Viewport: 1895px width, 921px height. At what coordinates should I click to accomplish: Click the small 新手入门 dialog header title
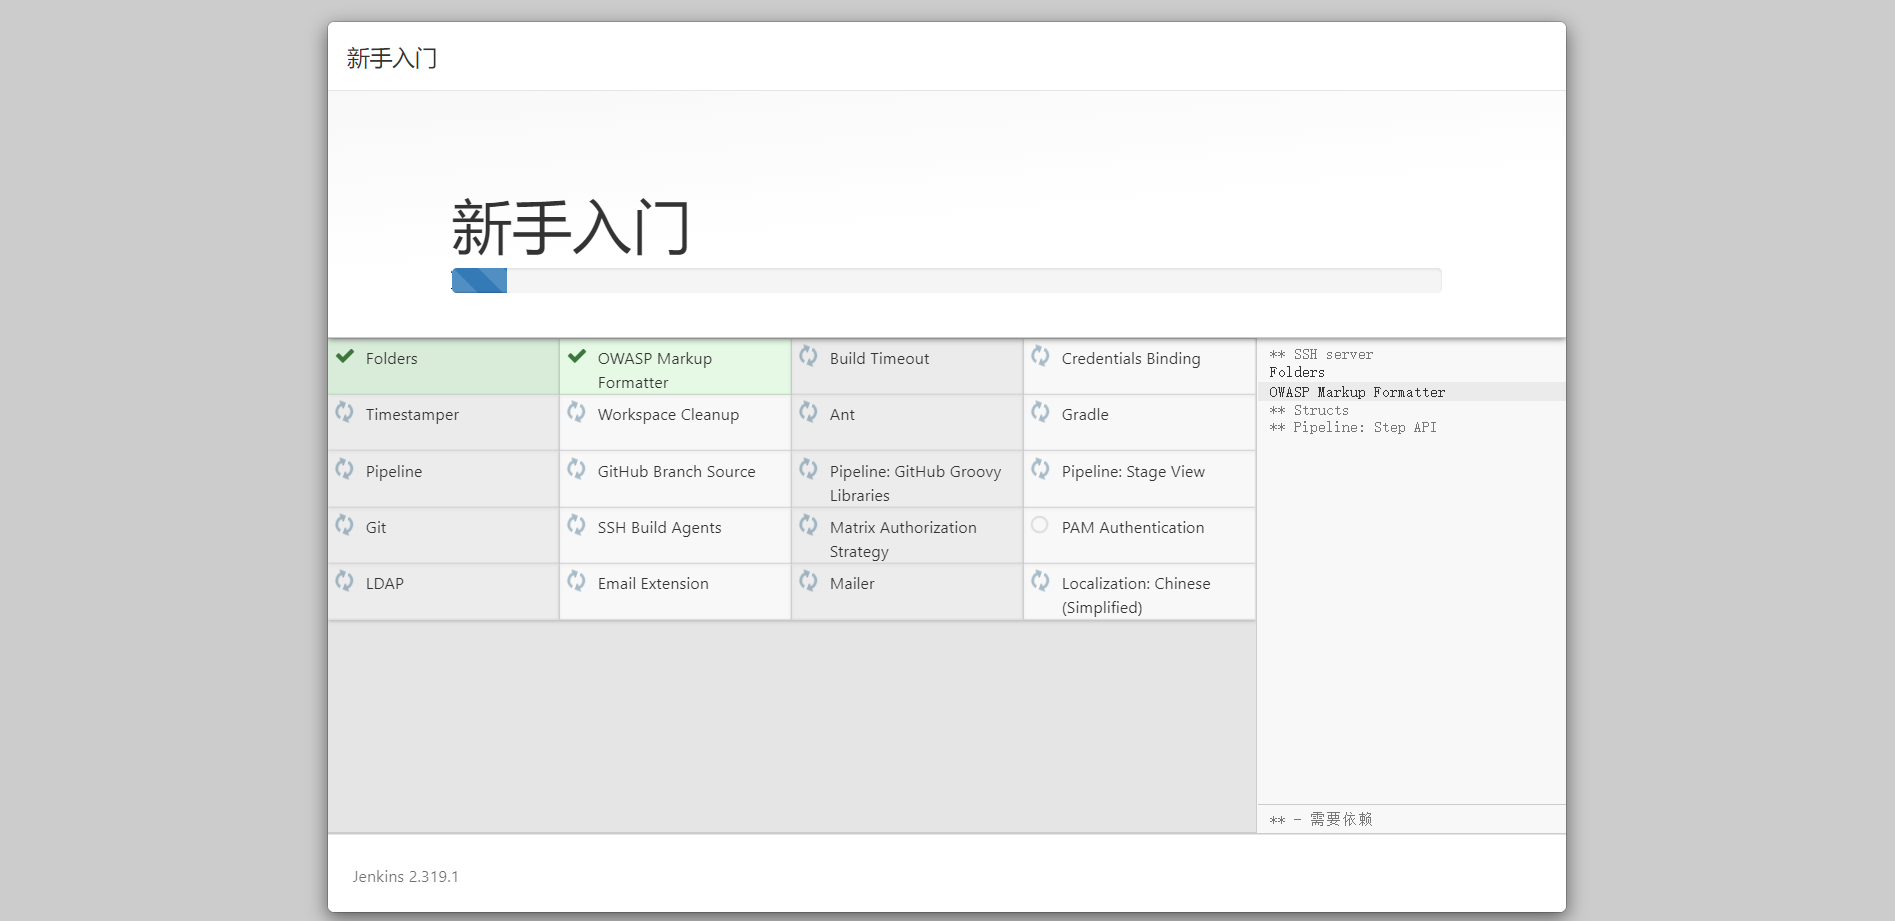point(392,58)
